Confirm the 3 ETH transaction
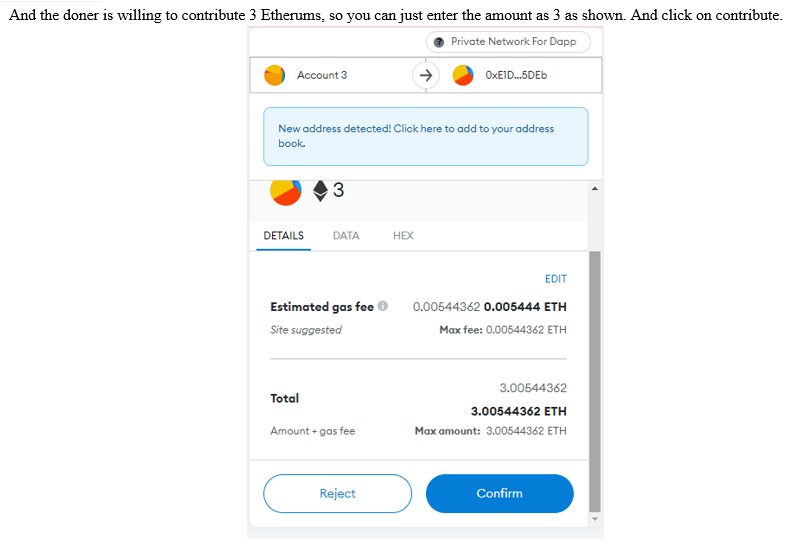The height and width of the screenshot is (545, 792). 499,494
